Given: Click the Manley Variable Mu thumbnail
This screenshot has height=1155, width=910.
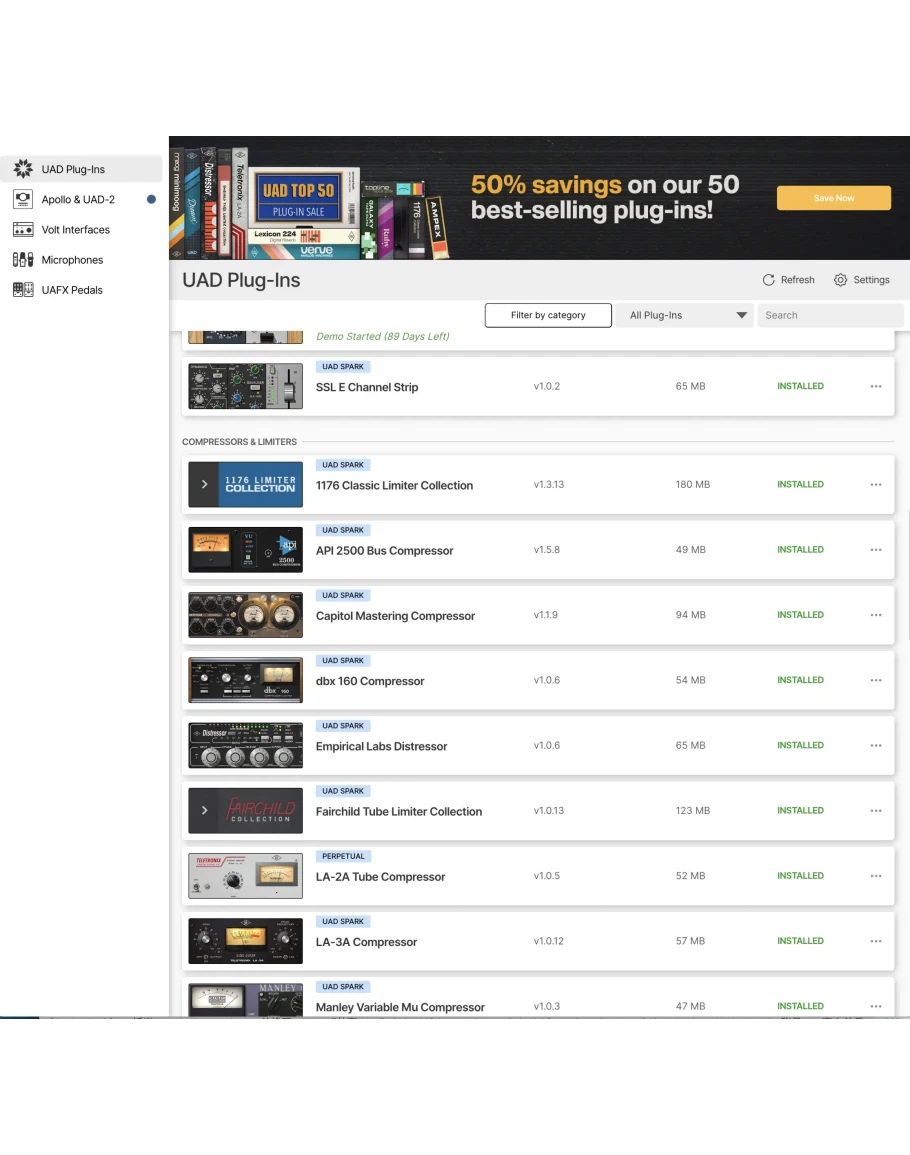Looking at the screenshot, I should click(x=245, y=1000).
